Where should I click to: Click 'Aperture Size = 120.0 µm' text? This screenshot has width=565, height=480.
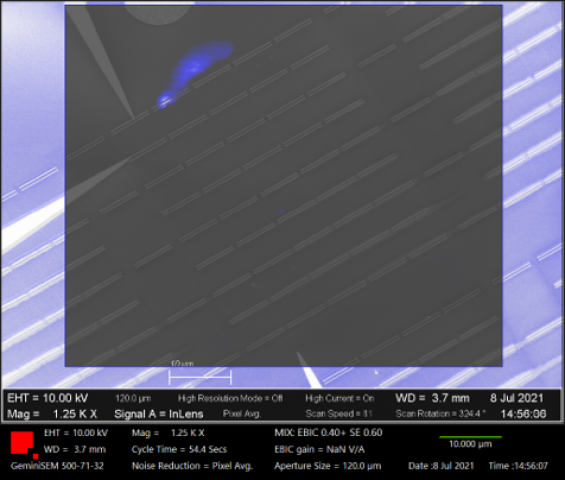(x=328, y=466)
